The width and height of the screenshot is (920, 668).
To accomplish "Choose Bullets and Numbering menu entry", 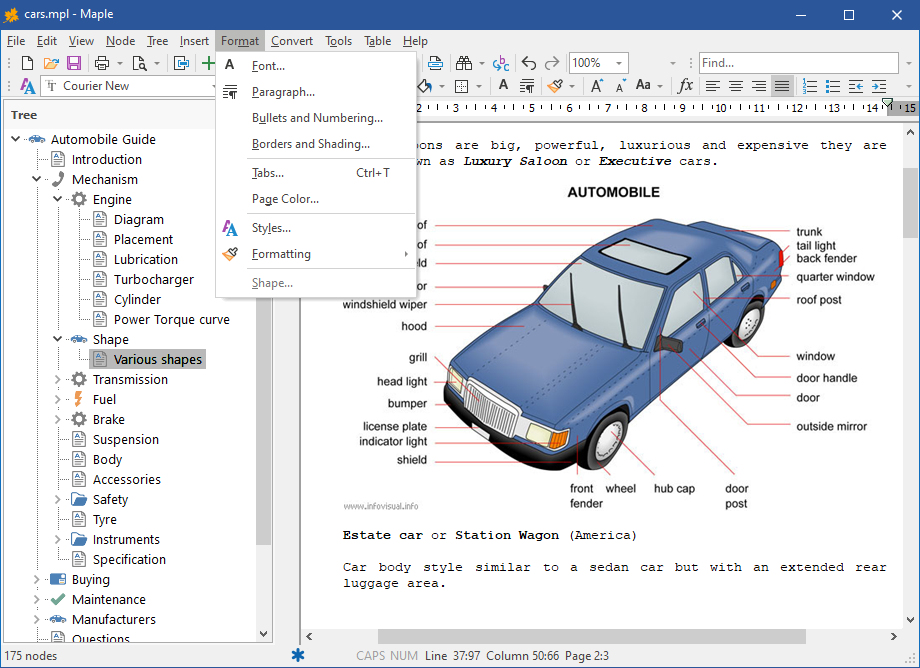I will click(317, 118).
